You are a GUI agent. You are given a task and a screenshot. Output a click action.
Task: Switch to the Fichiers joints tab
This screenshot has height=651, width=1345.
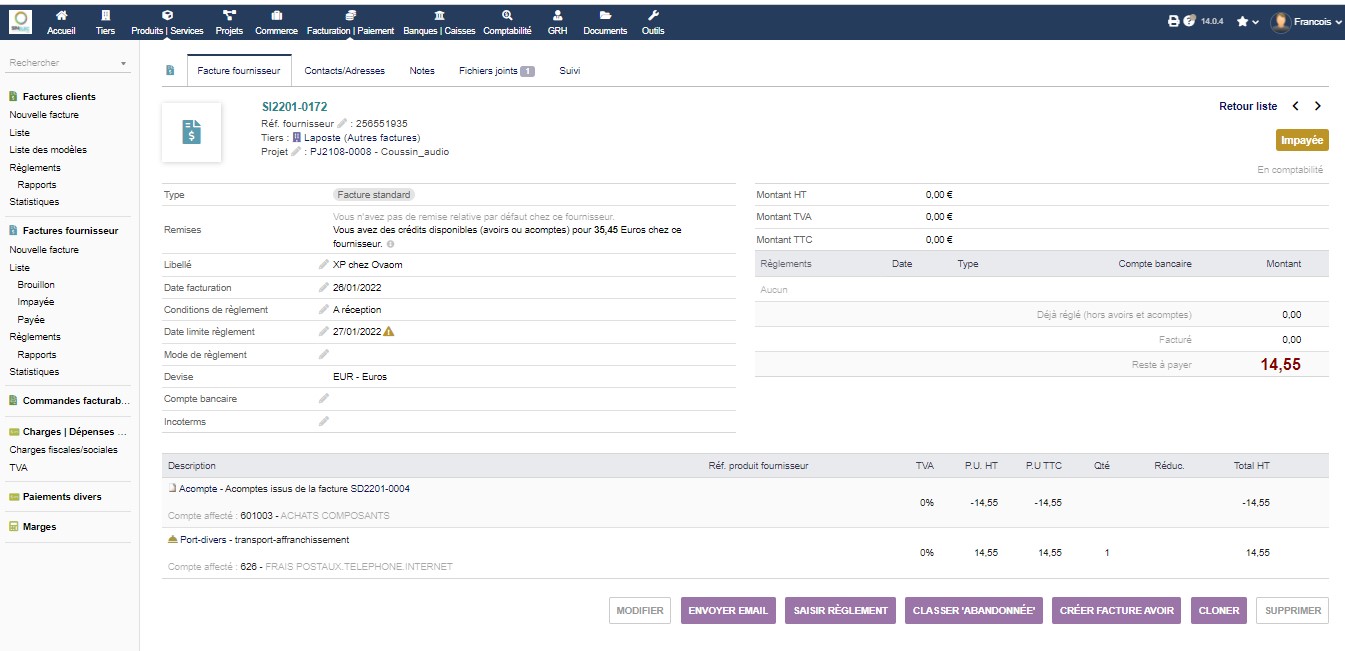(x=496, y=71)
